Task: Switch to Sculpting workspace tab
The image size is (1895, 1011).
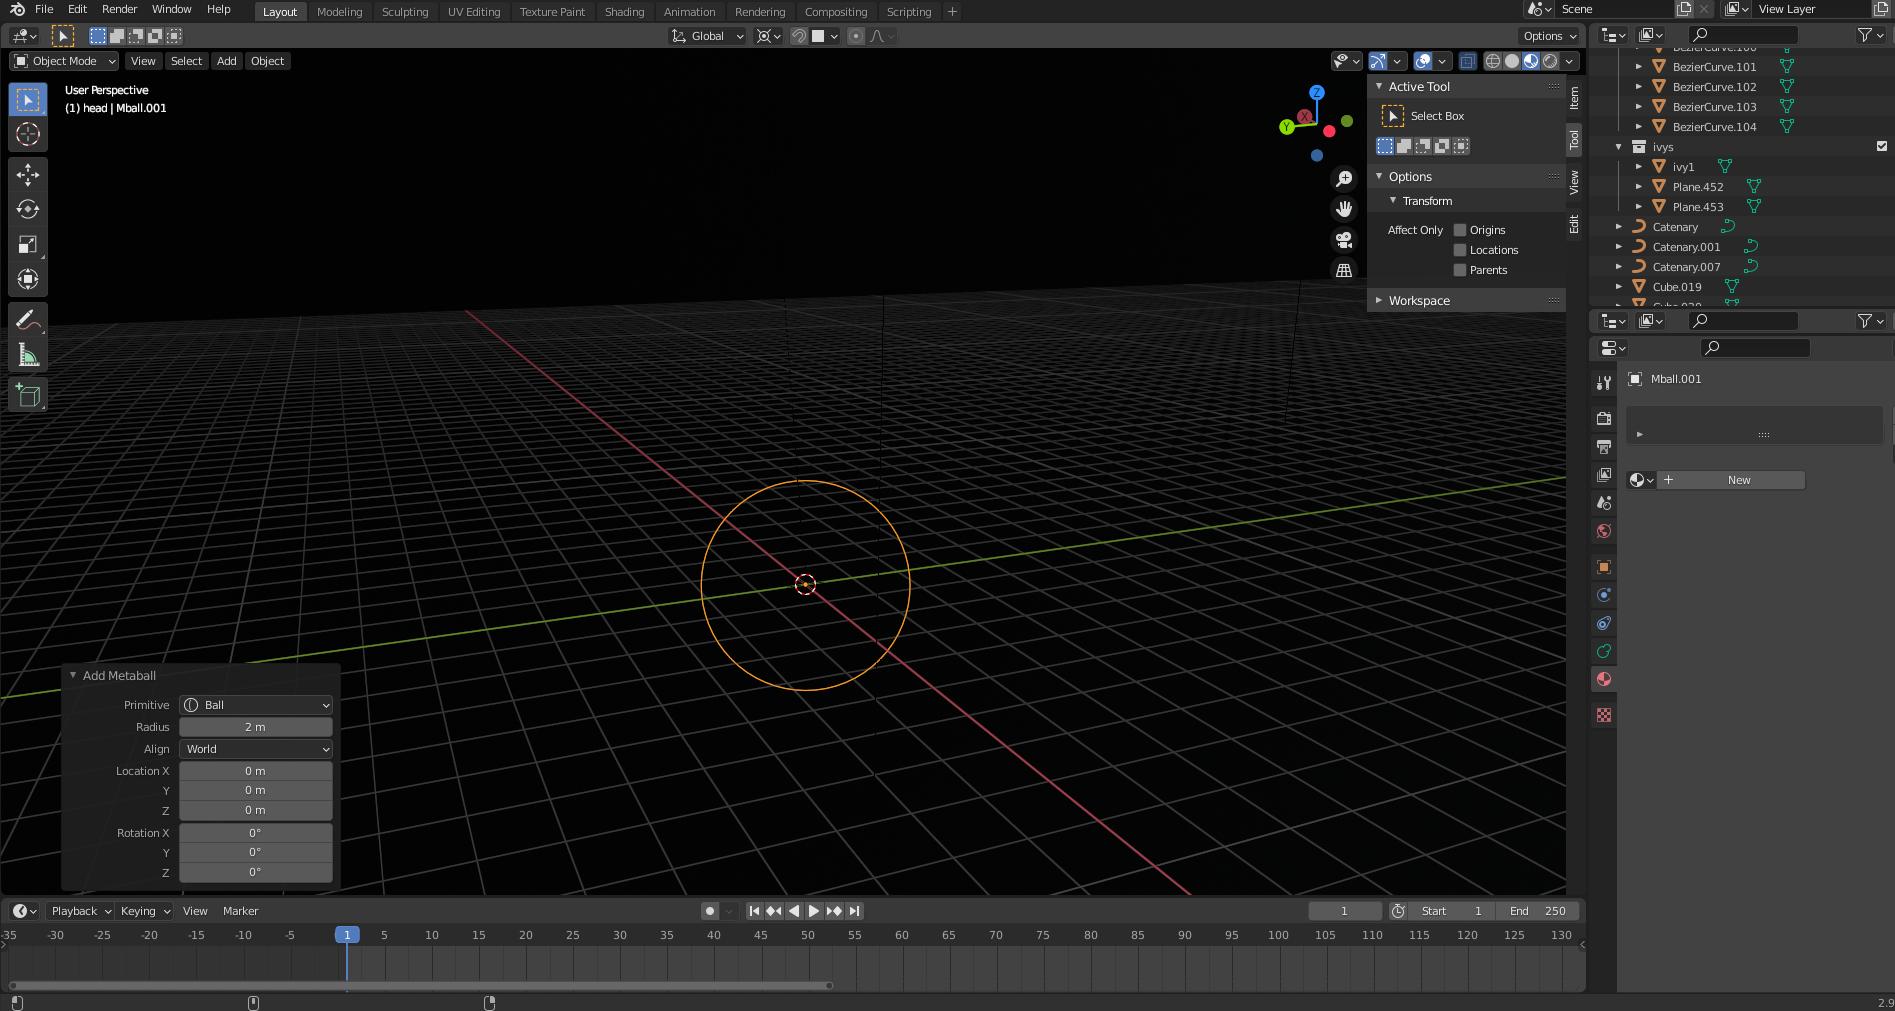Action: pos(405,12)
